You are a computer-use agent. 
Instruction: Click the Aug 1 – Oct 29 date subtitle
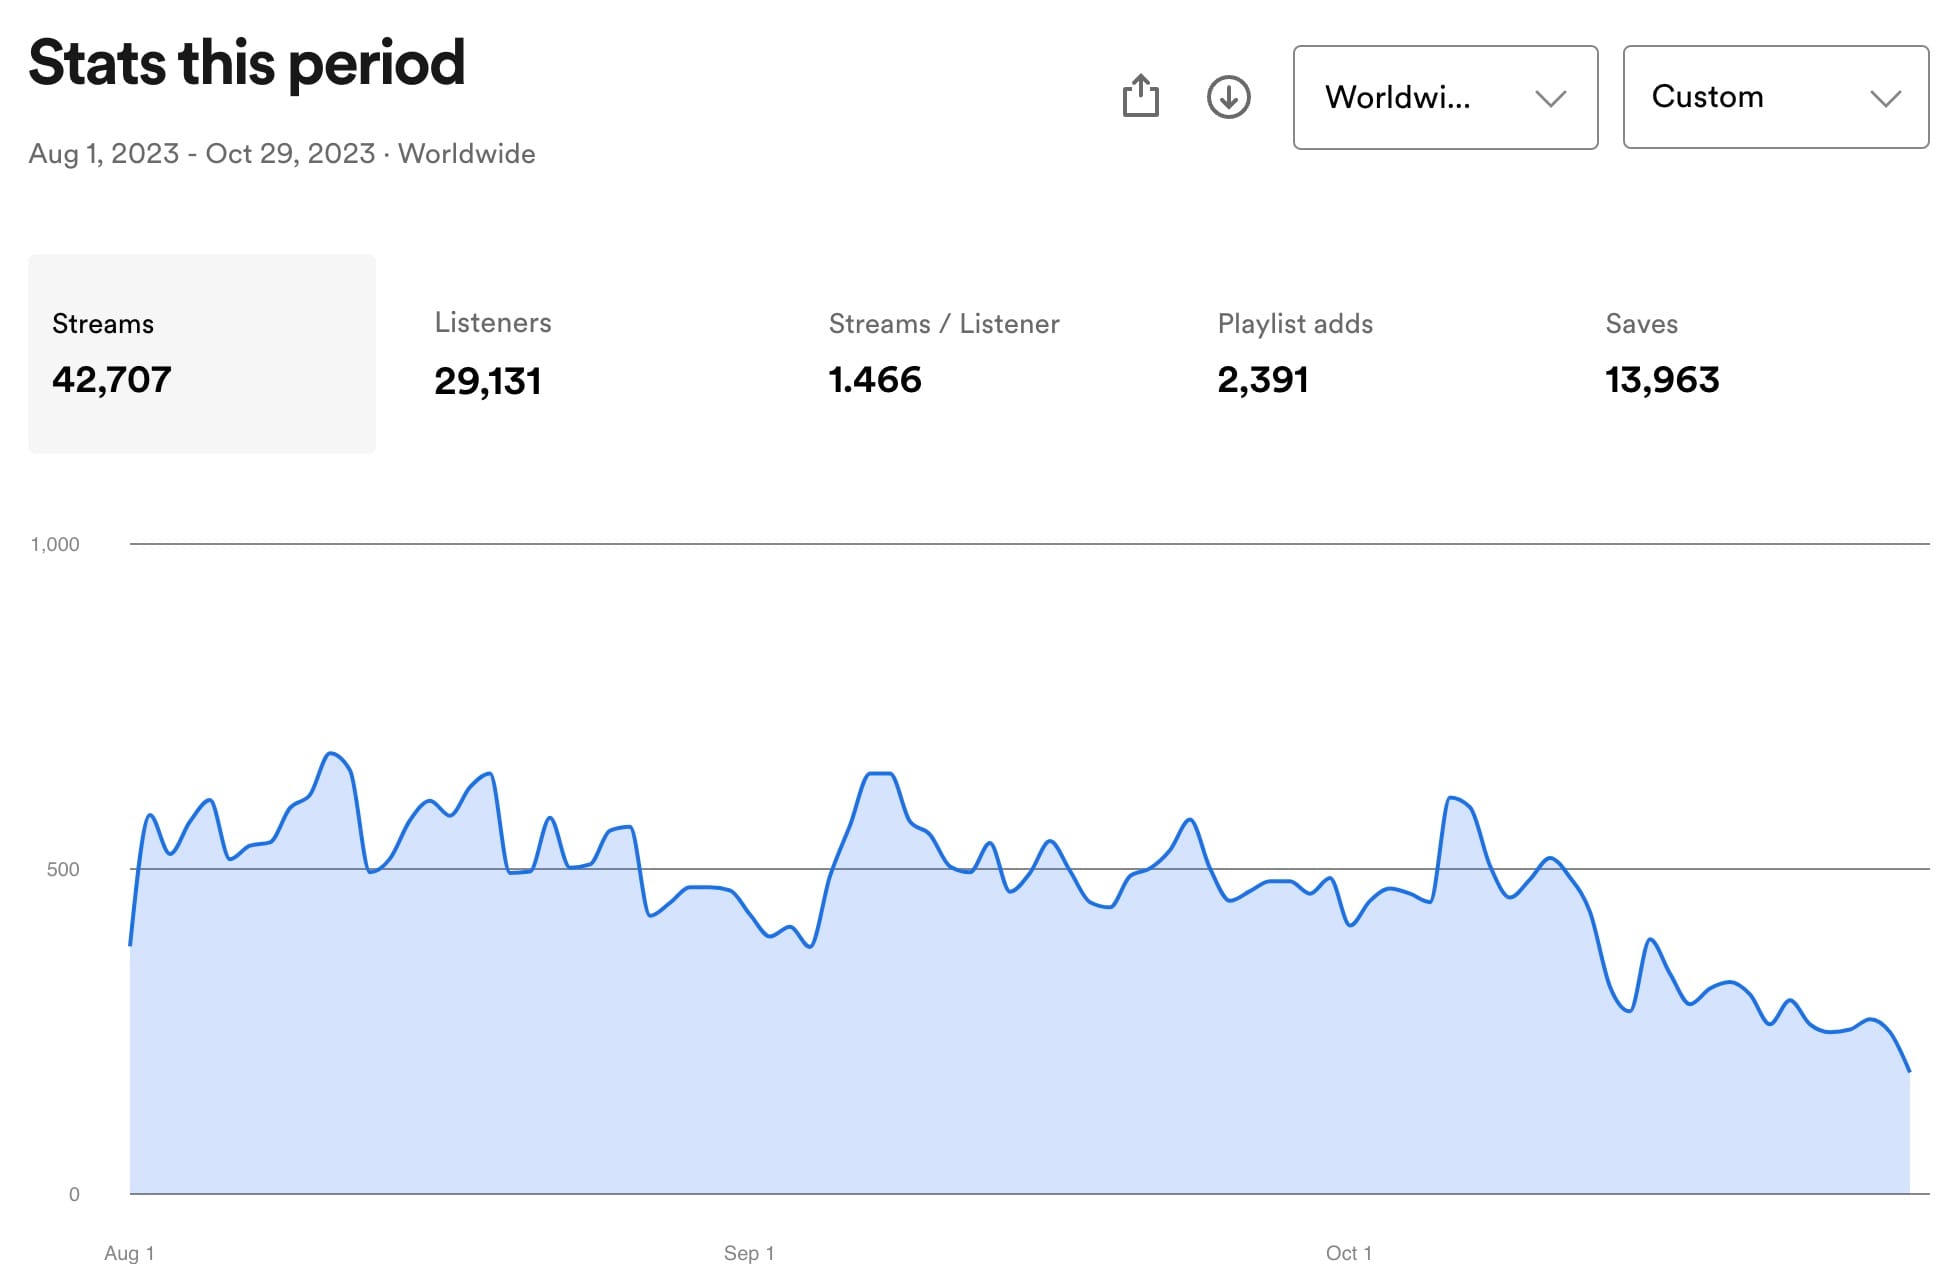point(281,153)
